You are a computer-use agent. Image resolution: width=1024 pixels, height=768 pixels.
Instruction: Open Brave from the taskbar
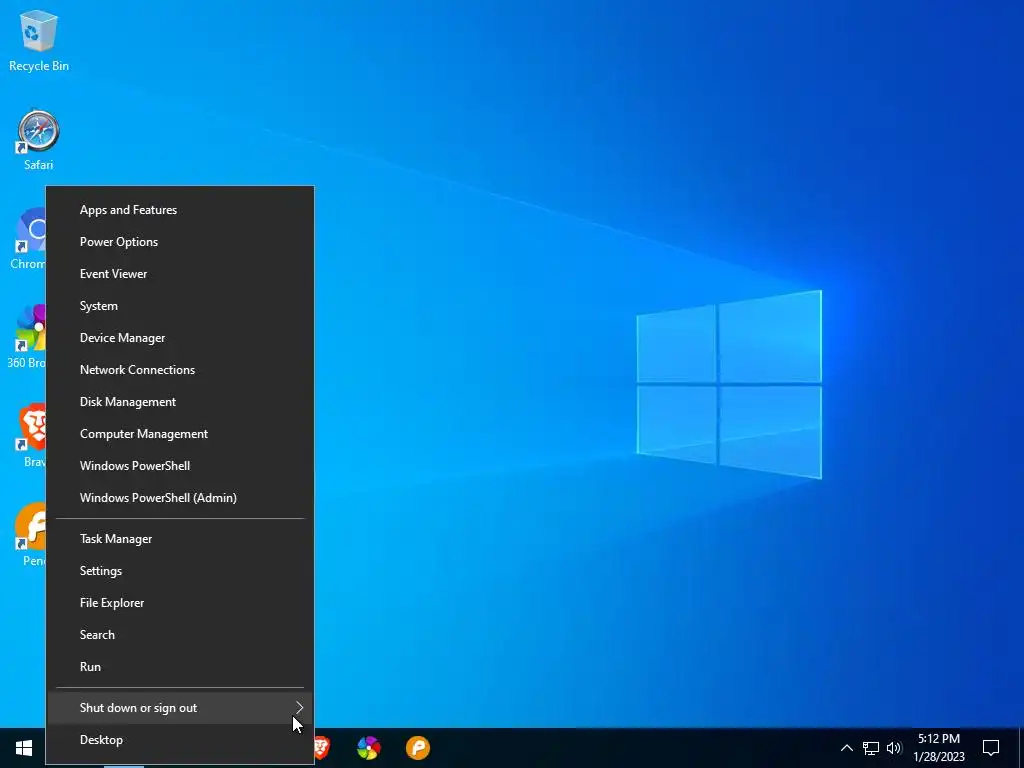pos(321,748)
